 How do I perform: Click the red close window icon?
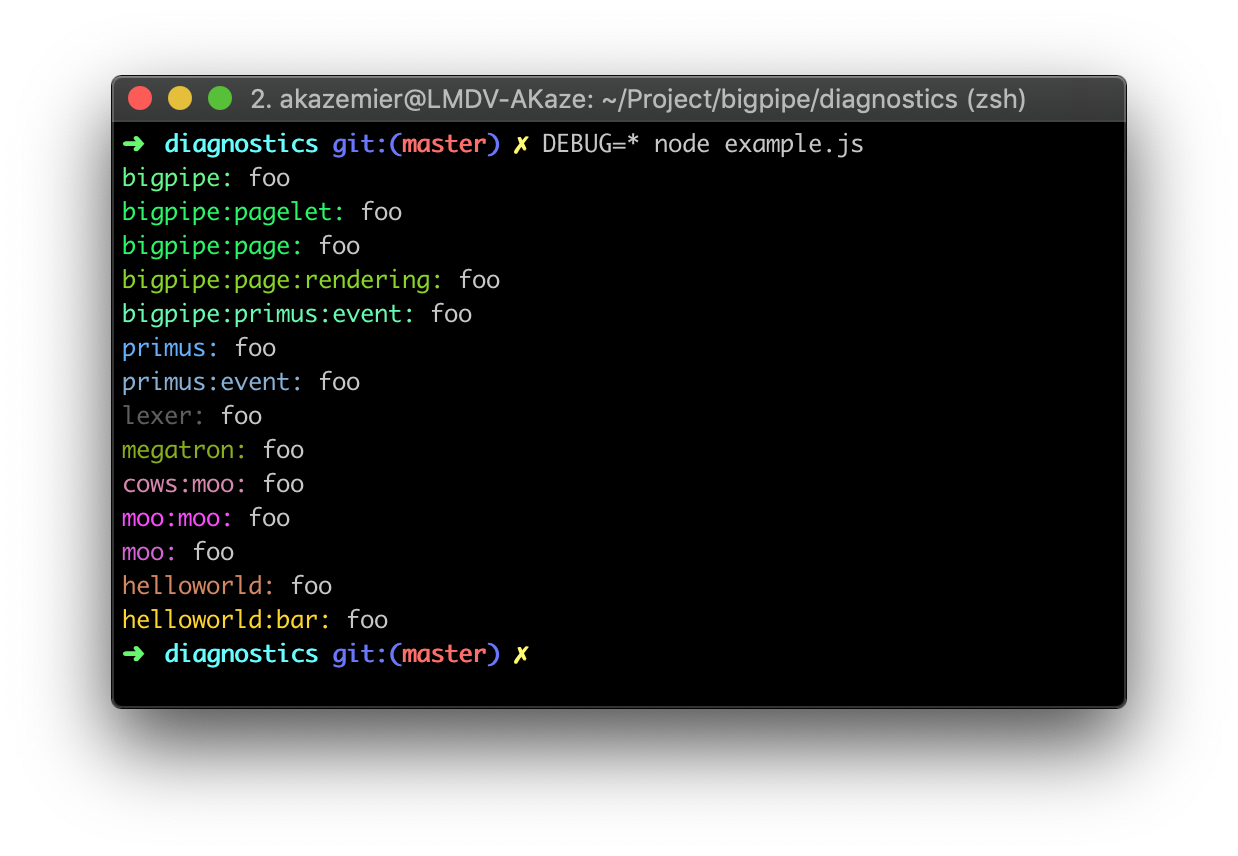pyautogui.click(x=140, y=98)
